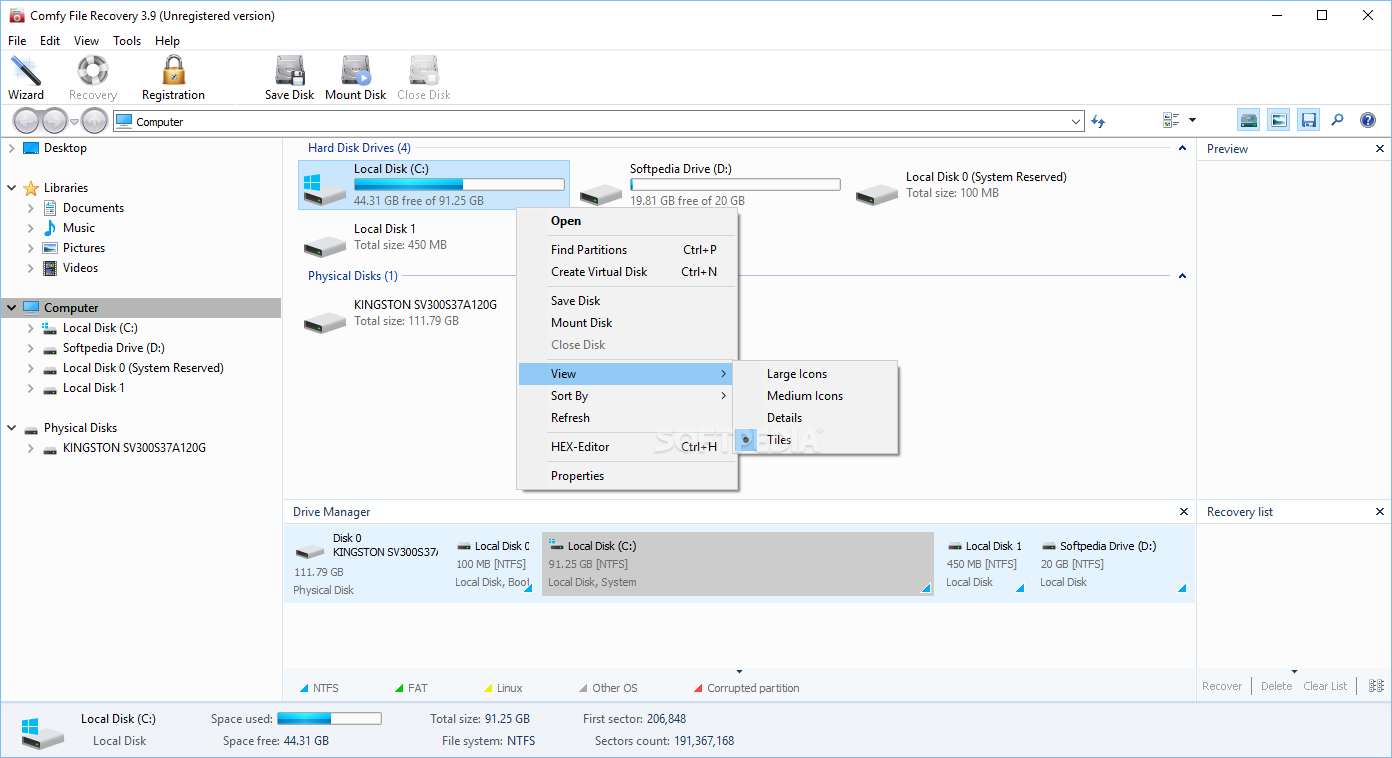Click Disk 0 KINGSTON in Drive Manager

[x=365, y=564]
